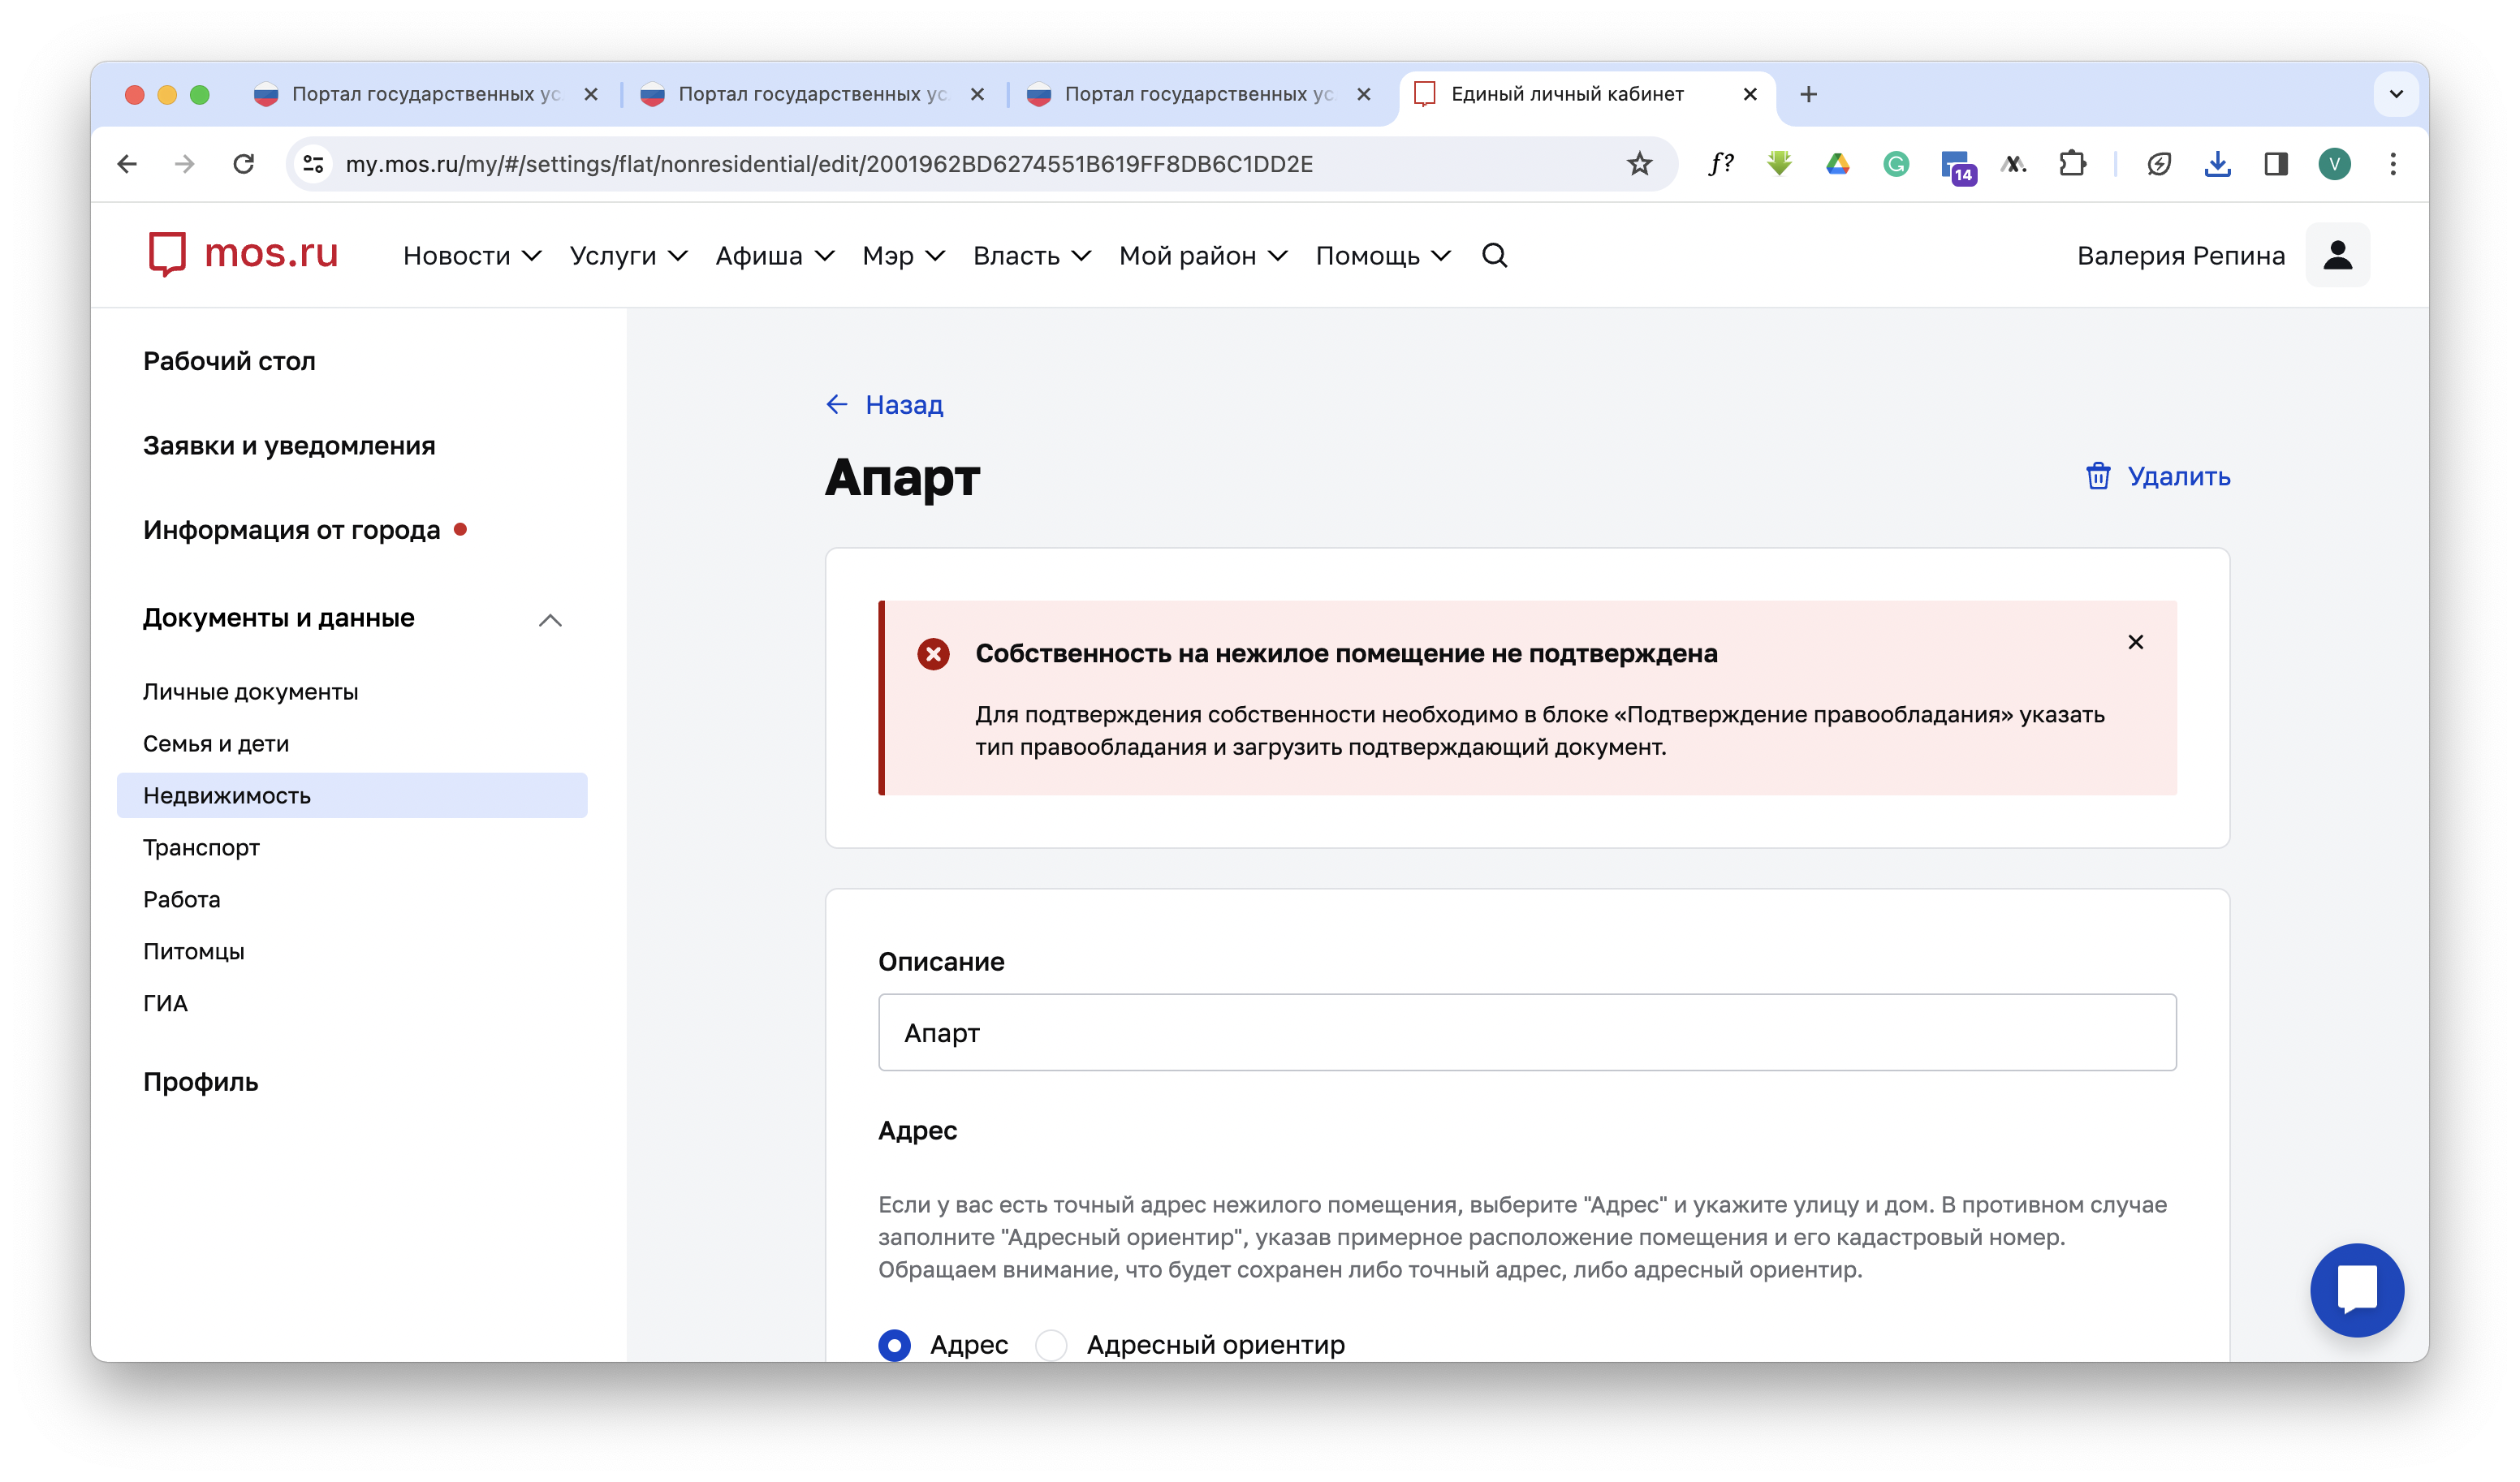The width and height of the screenshot is (2520, 1482).
Task: Reload the page
Action: pos(243,164)
